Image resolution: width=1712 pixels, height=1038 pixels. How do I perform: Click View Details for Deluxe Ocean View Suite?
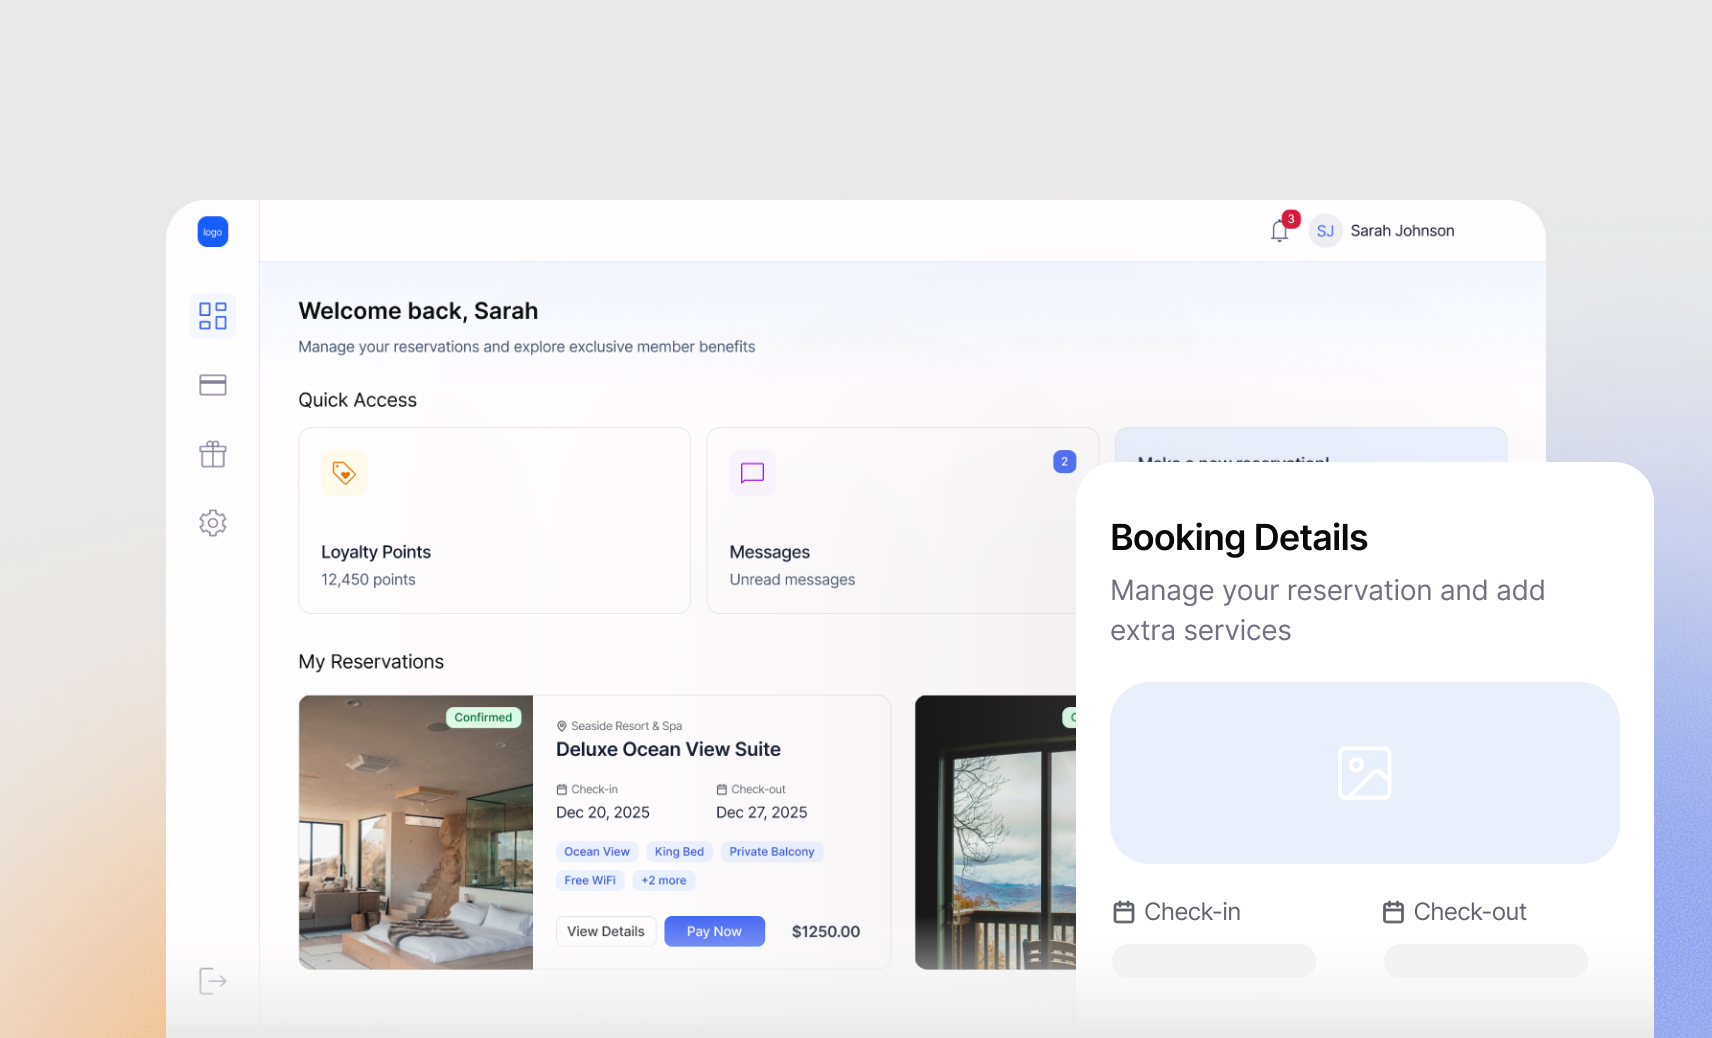coord(606,931)
